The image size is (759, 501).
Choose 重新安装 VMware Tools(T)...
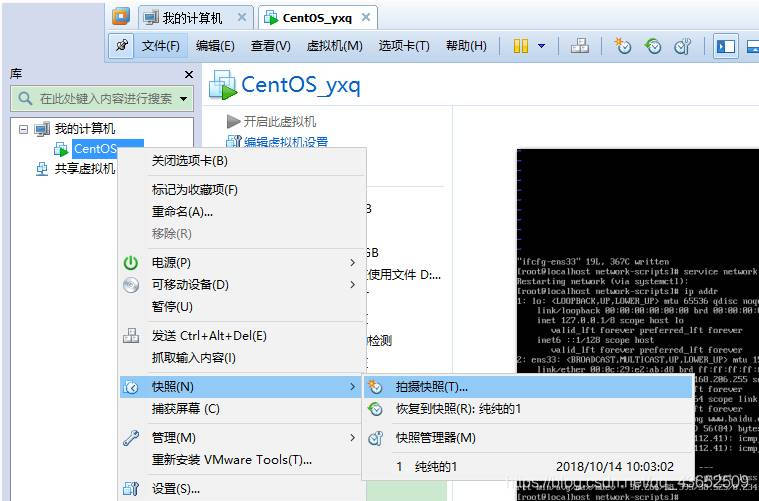click(242, 460)
